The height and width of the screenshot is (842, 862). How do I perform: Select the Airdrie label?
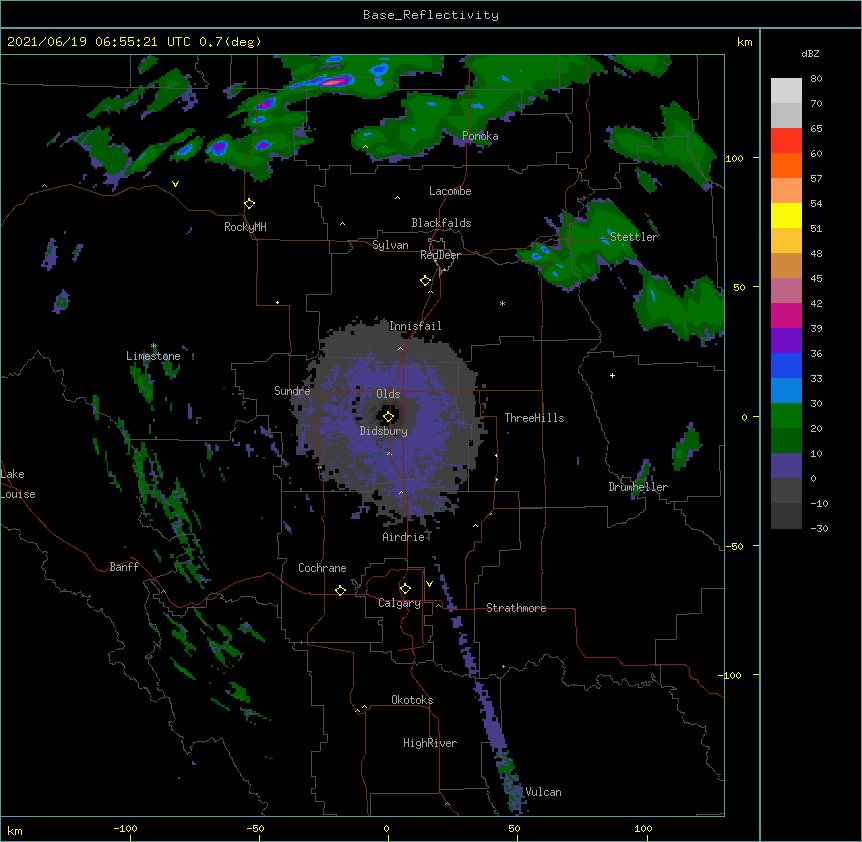[404, 537]
